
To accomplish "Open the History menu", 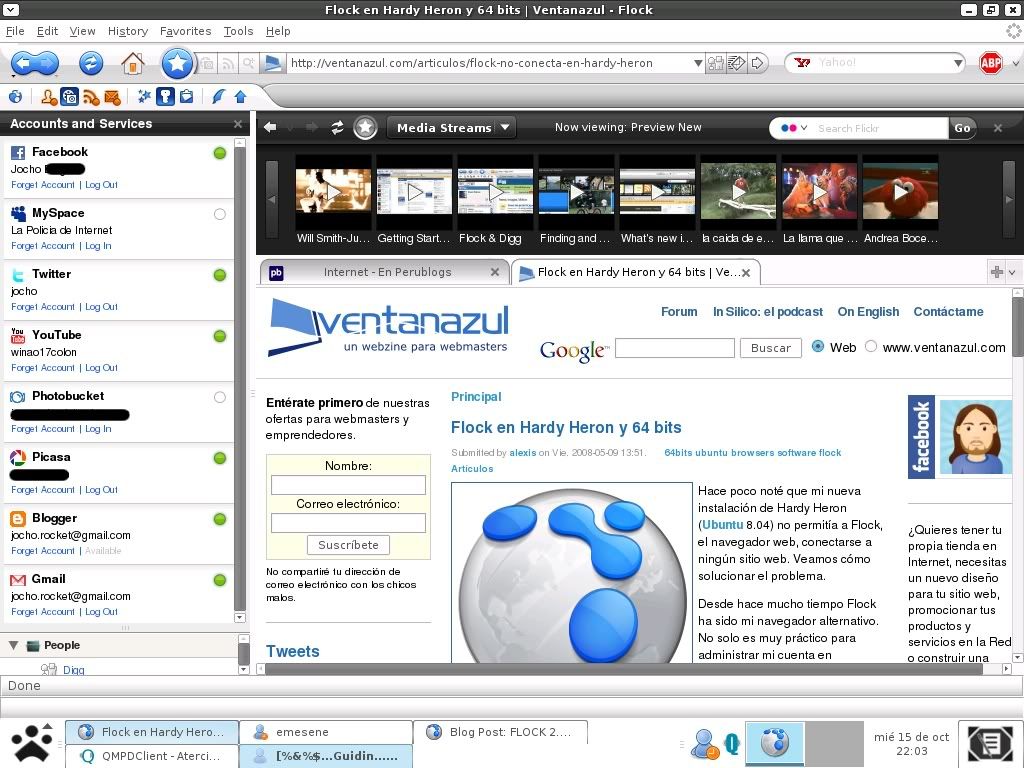I will [128, 31].
